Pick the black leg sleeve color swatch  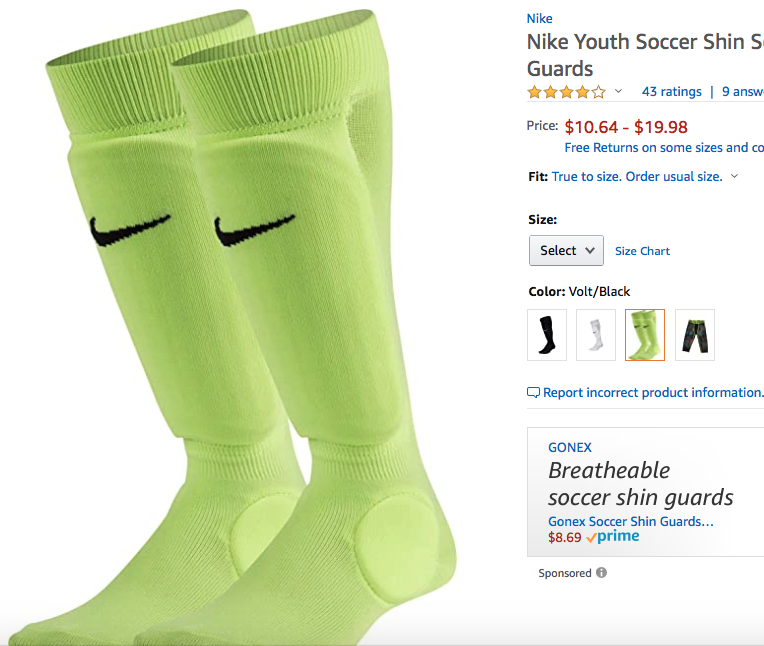pyautogui.click(x=695, y=334)
